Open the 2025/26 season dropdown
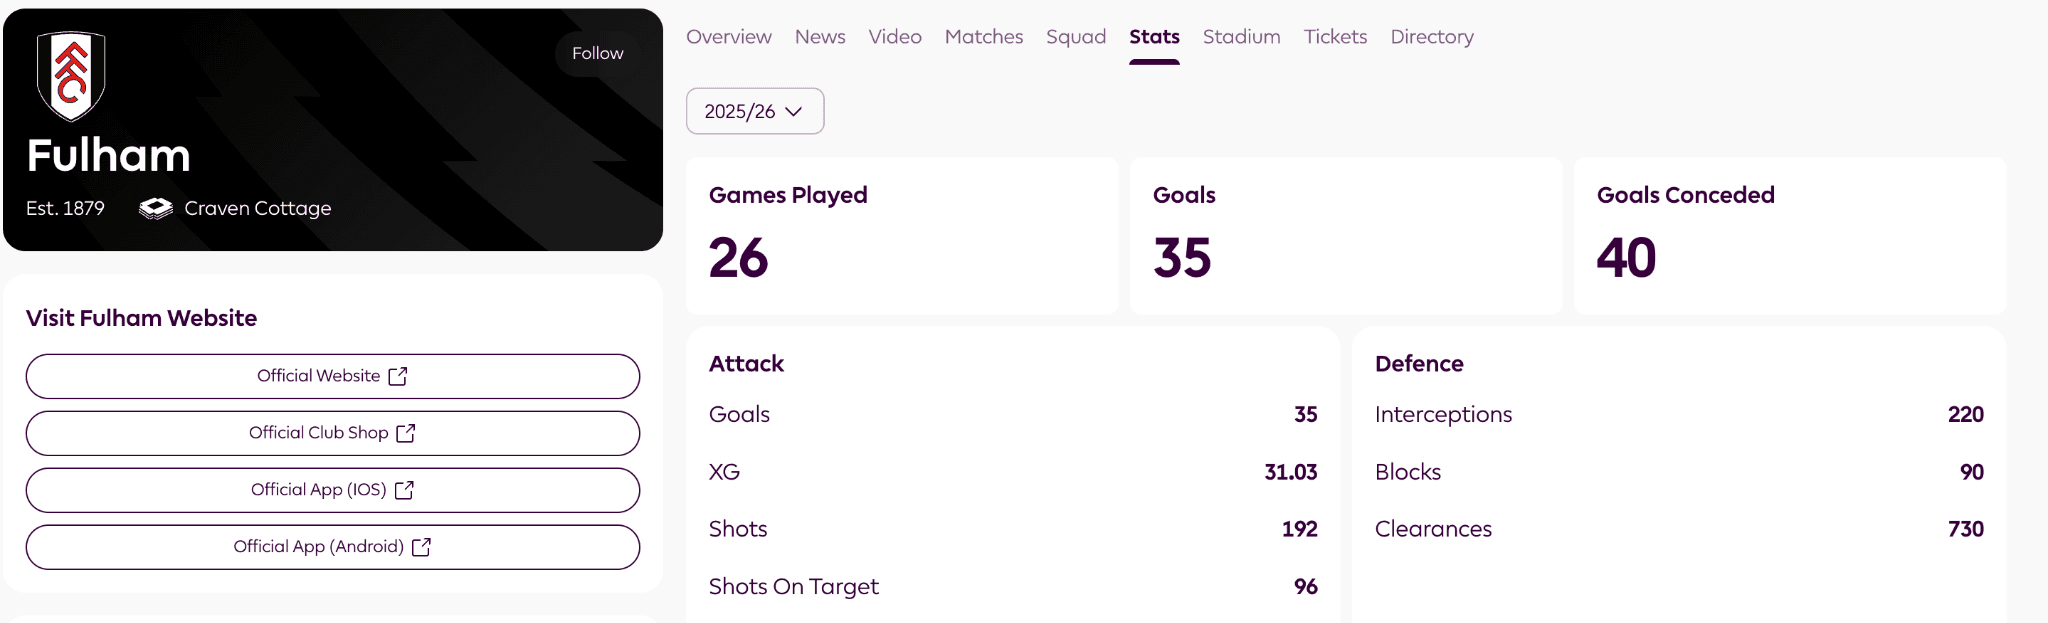2048x623 pixels. 754,111
